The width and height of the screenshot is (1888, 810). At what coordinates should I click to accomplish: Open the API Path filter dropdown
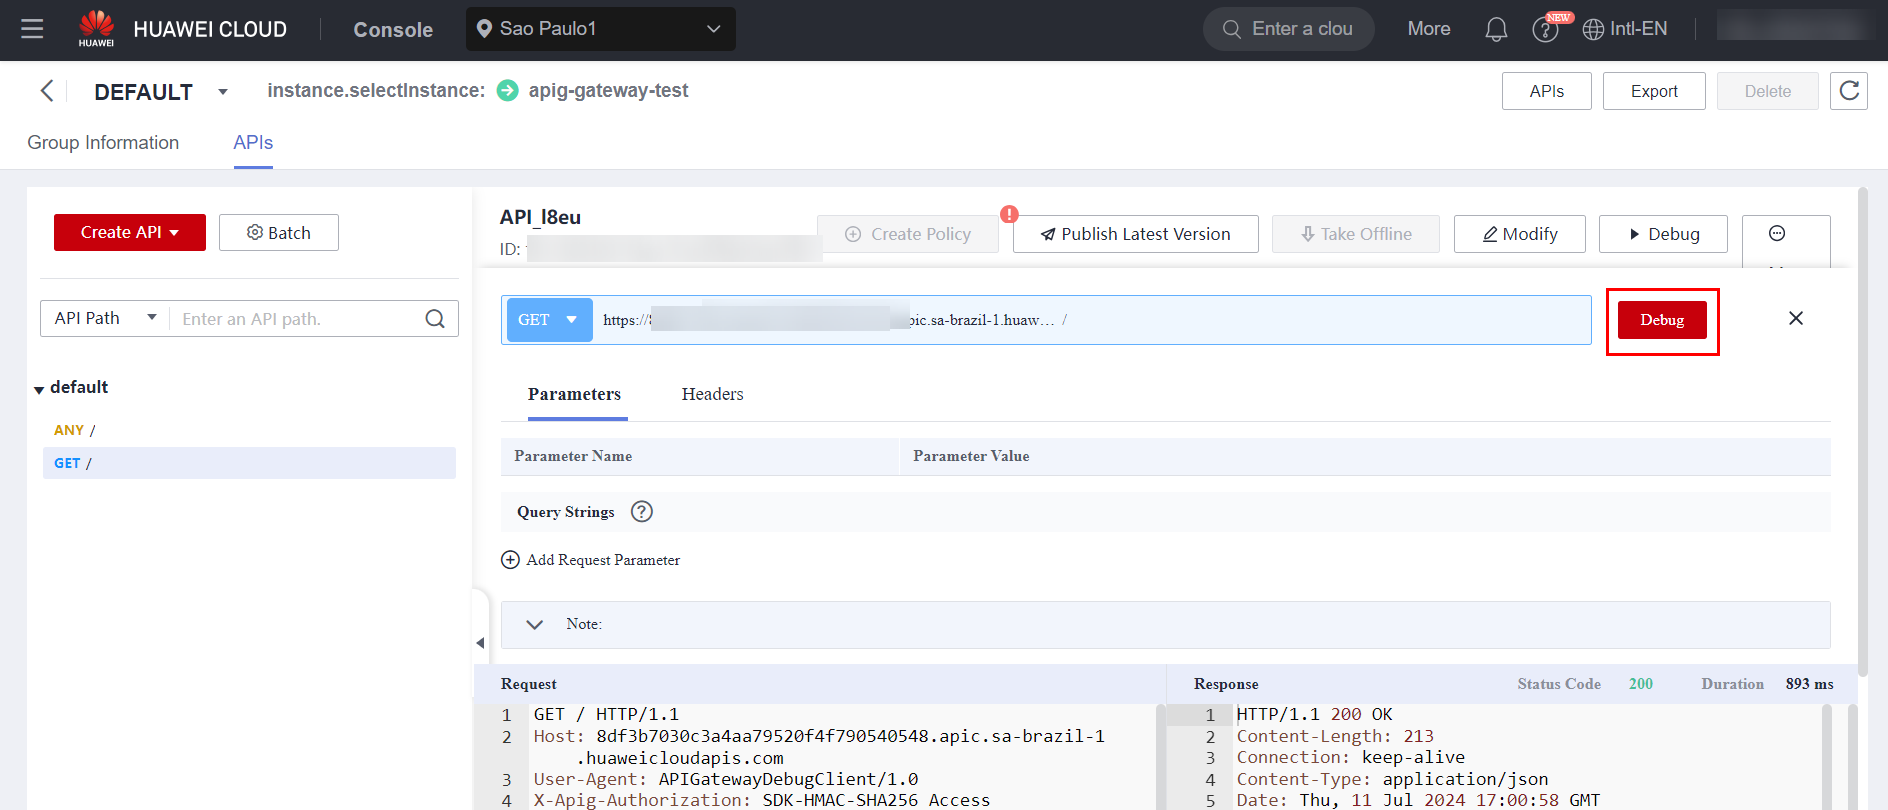[105, 318]
